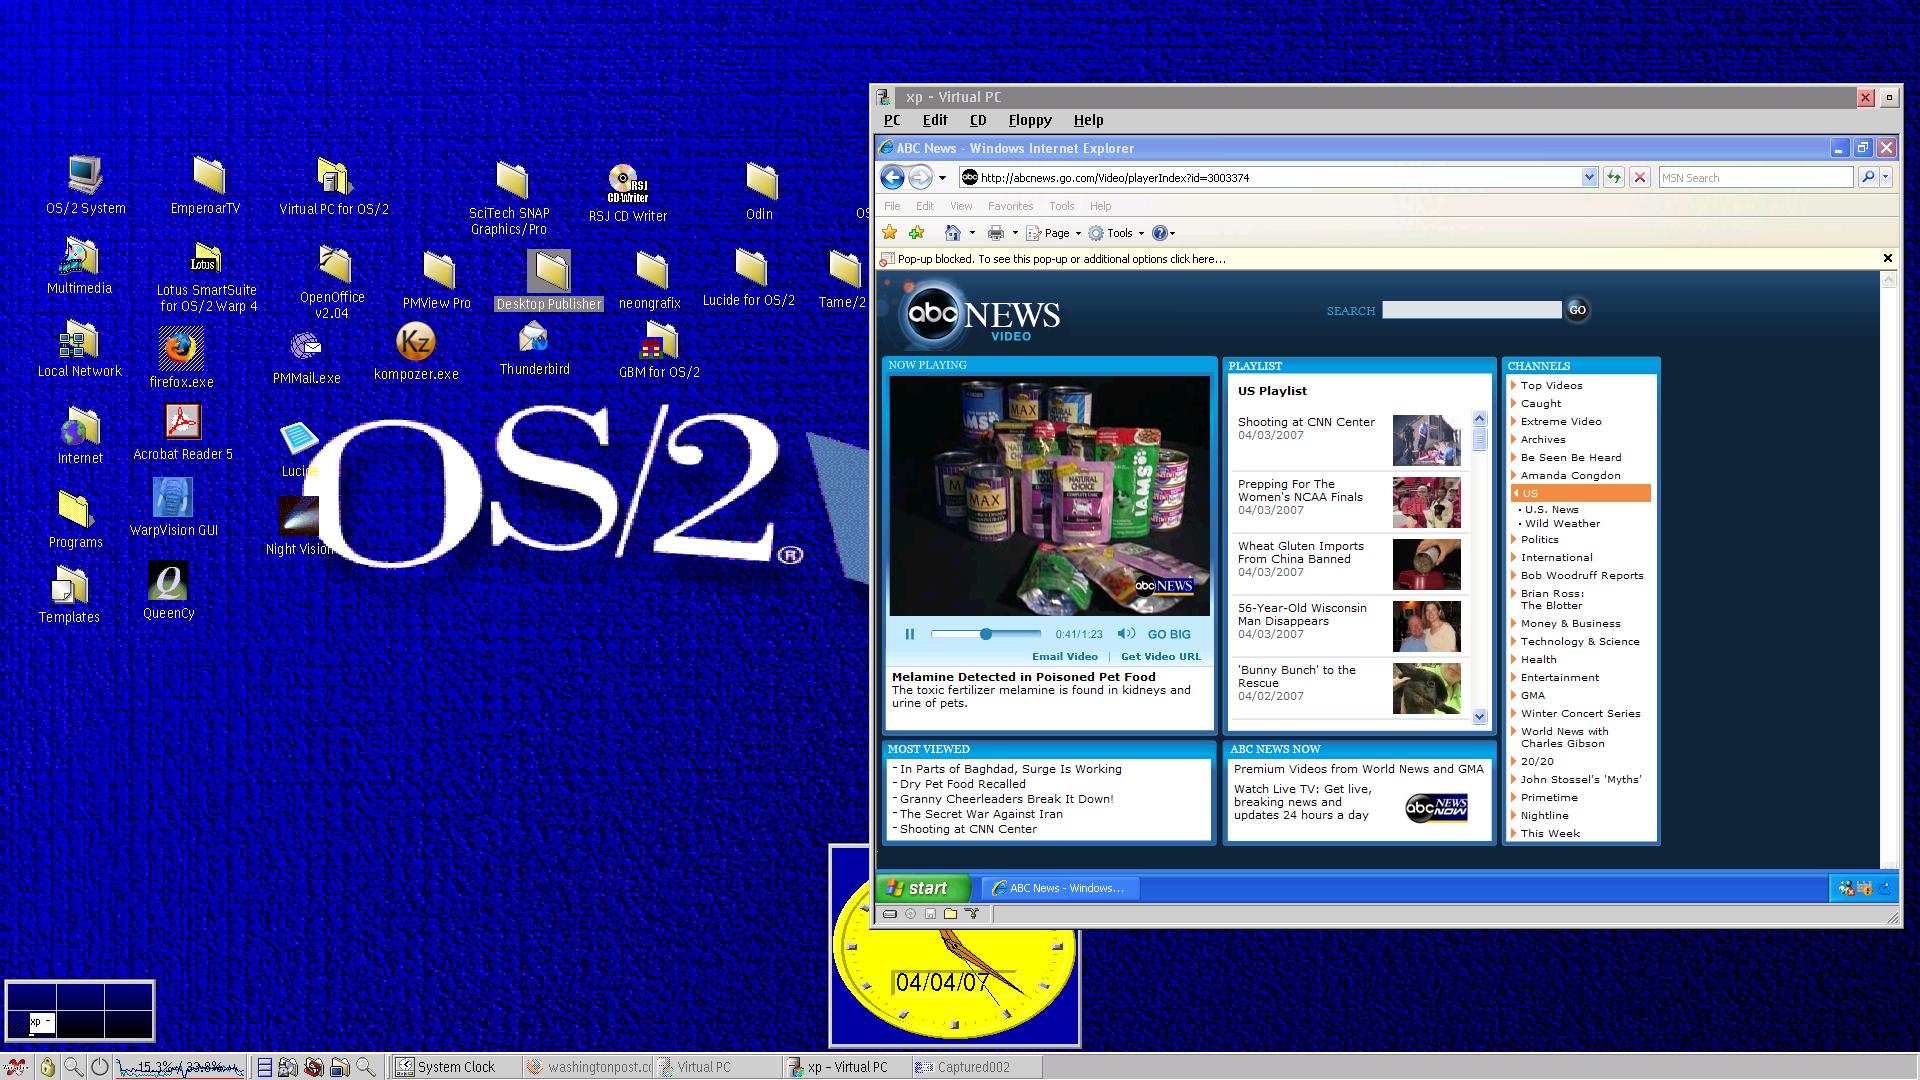Image resolution: width=1920 pixels, height=1080 pixels.
Task: Click the video progress slider knob
Action: click(986, 634)
